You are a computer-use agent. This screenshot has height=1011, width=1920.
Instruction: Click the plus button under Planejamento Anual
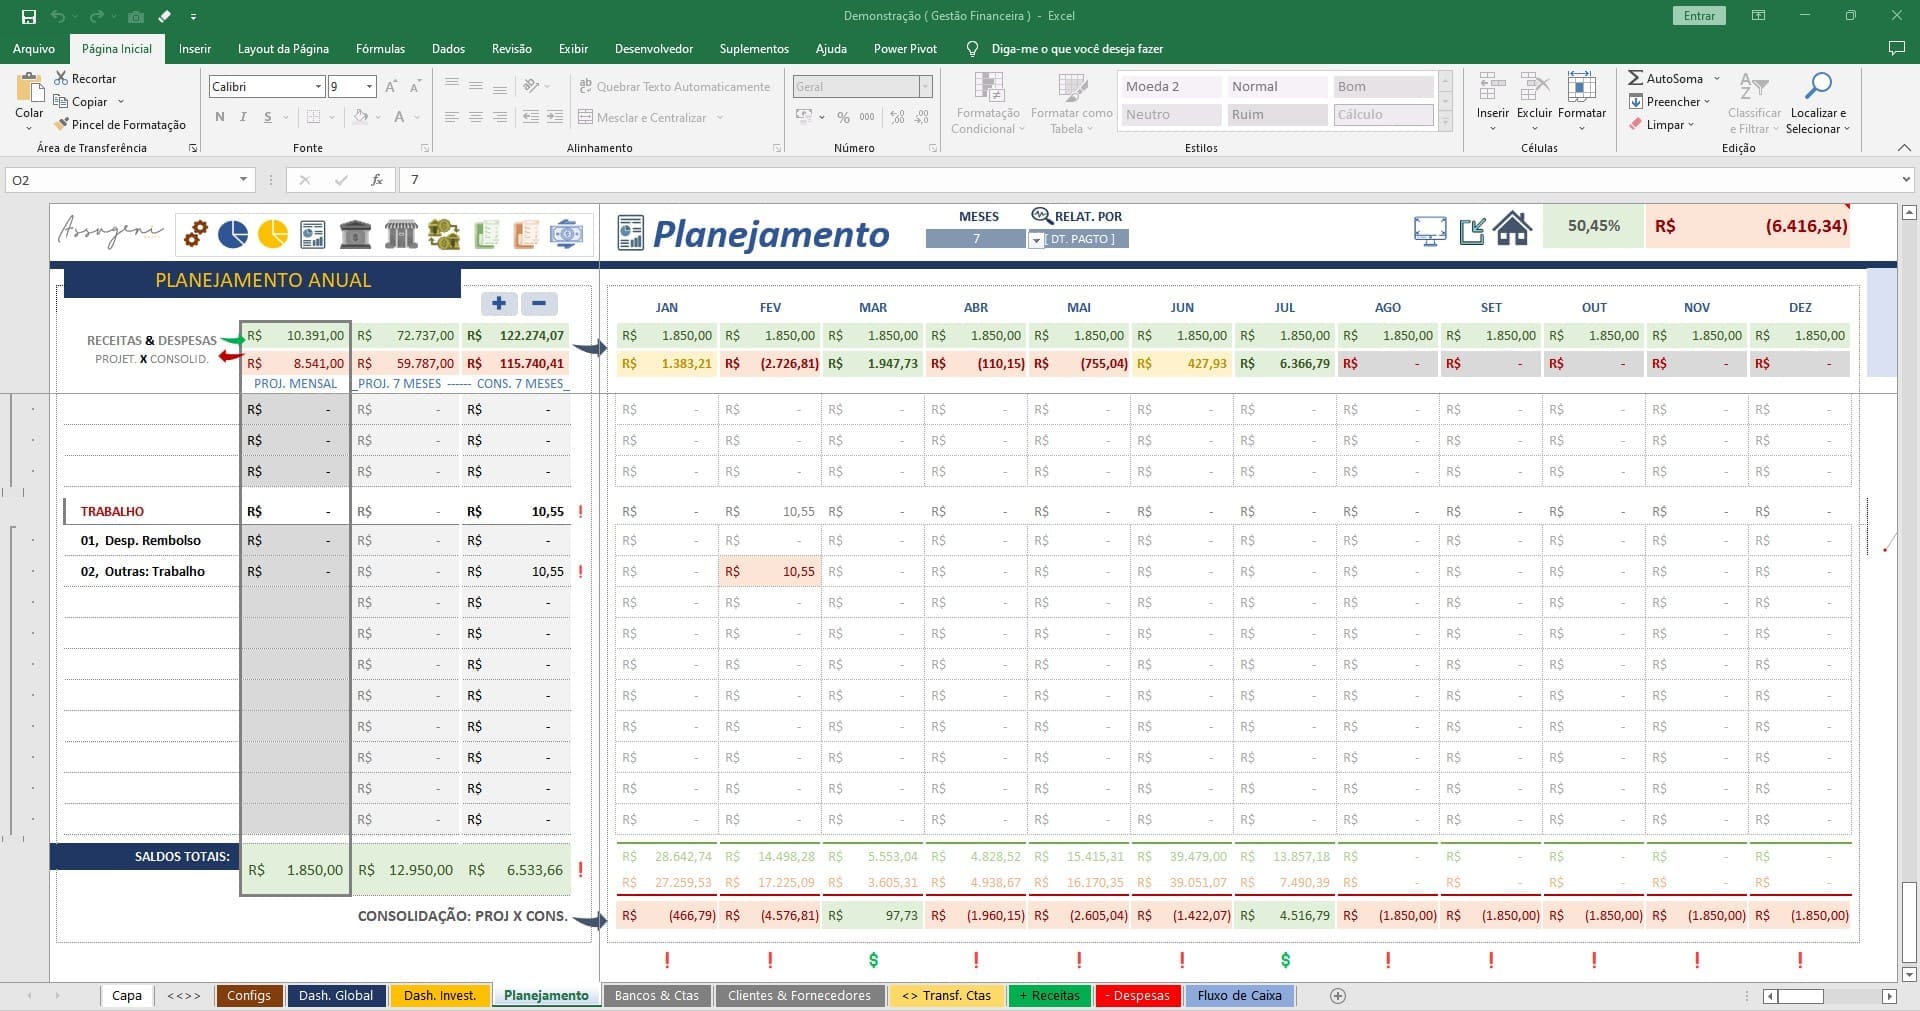499,303
